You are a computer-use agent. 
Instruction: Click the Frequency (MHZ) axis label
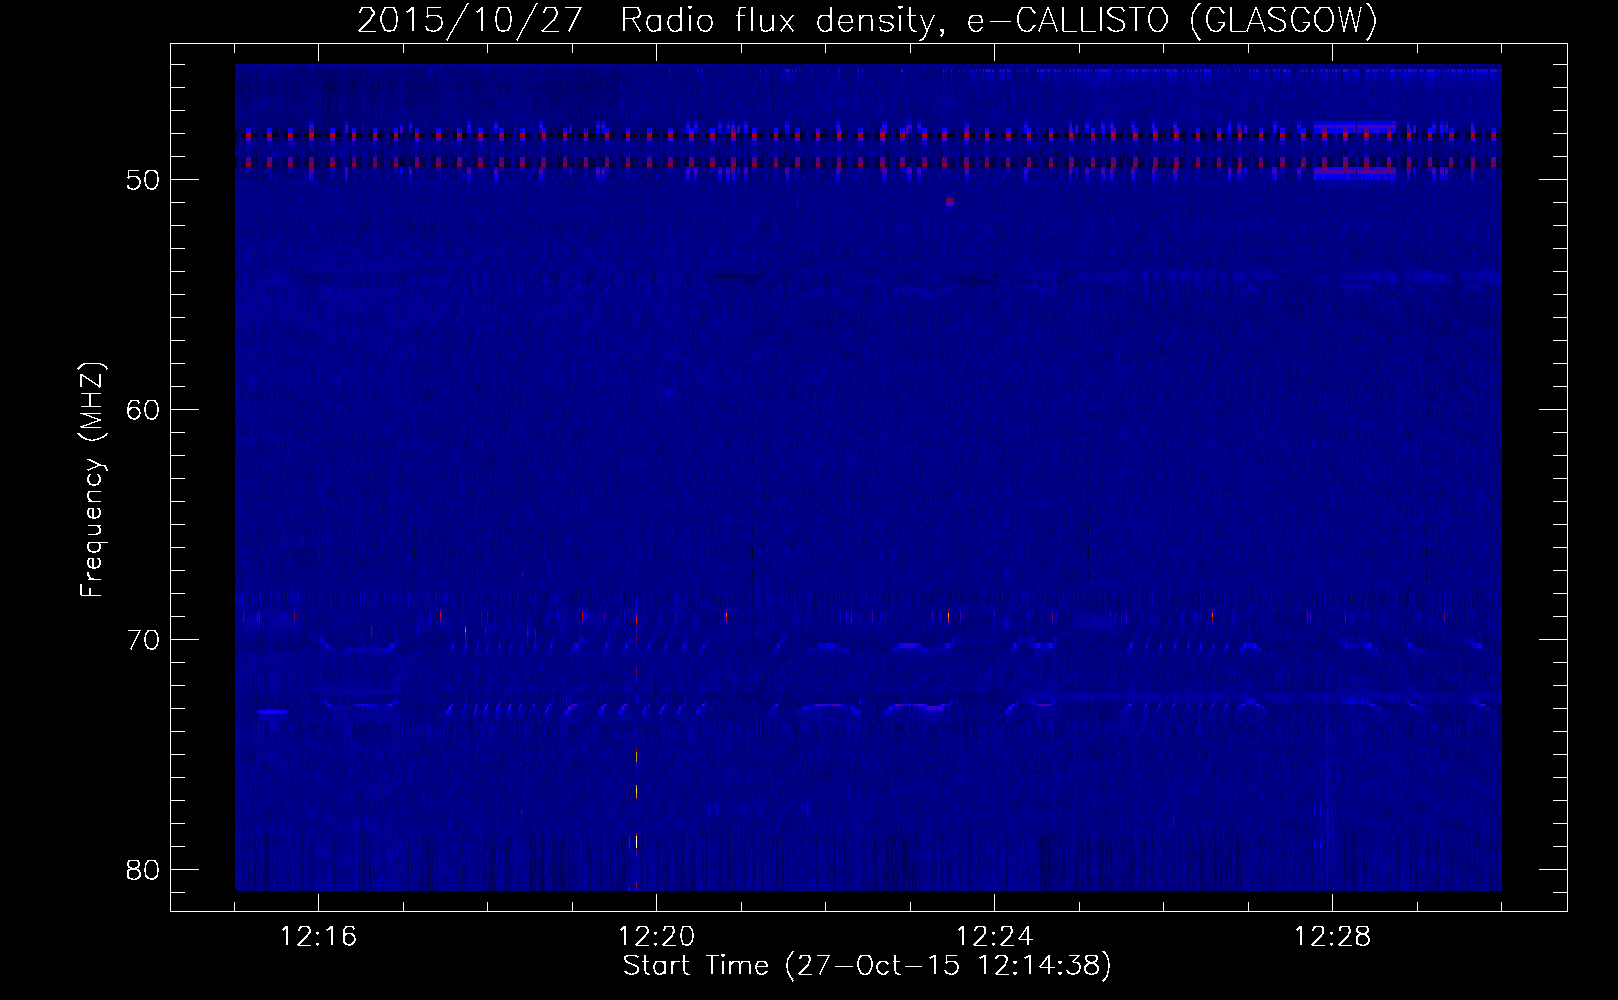92,480
